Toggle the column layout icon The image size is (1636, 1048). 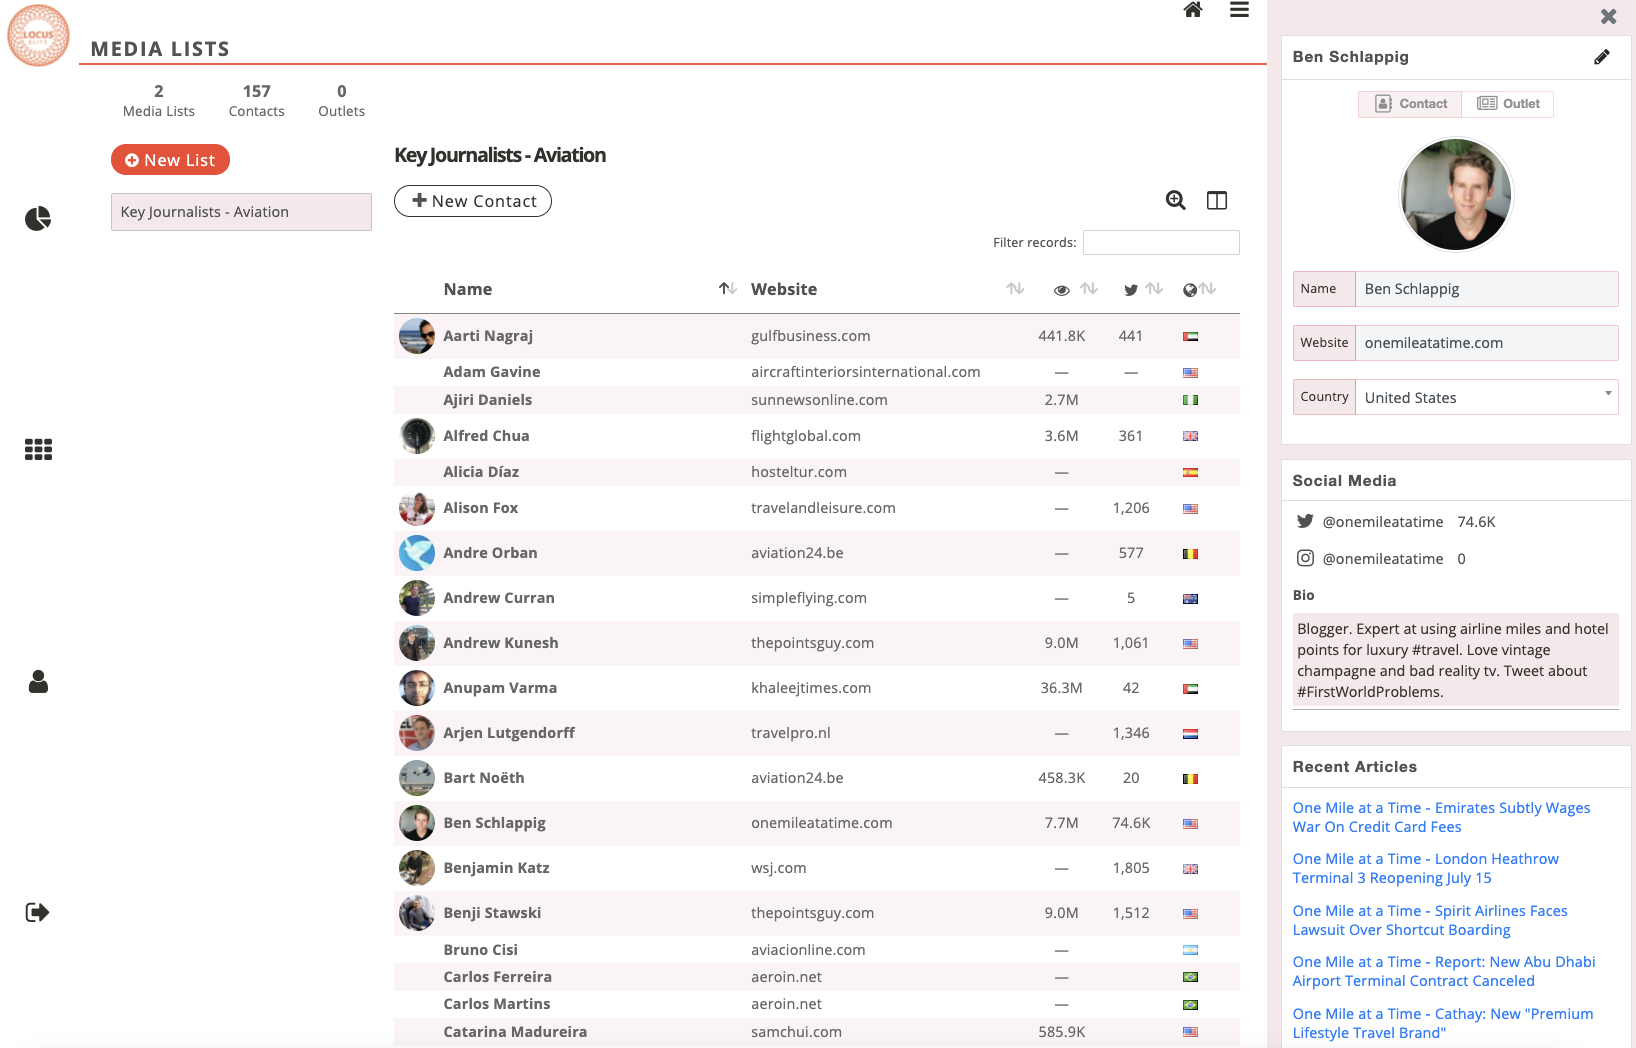click(x=1217, y=200)
